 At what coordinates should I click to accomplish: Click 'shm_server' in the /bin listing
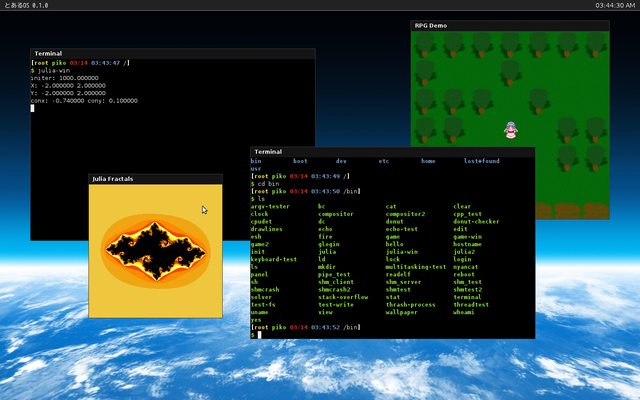click(x=403, y=282)
